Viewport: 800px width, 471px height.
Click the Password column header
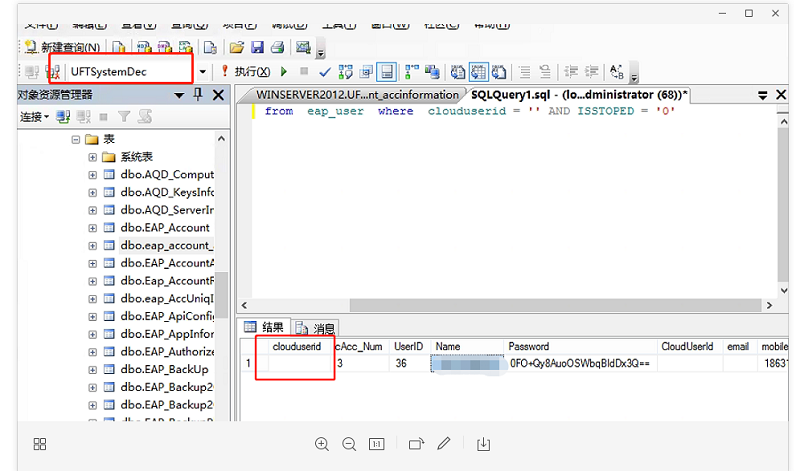[x=529, y=346]
